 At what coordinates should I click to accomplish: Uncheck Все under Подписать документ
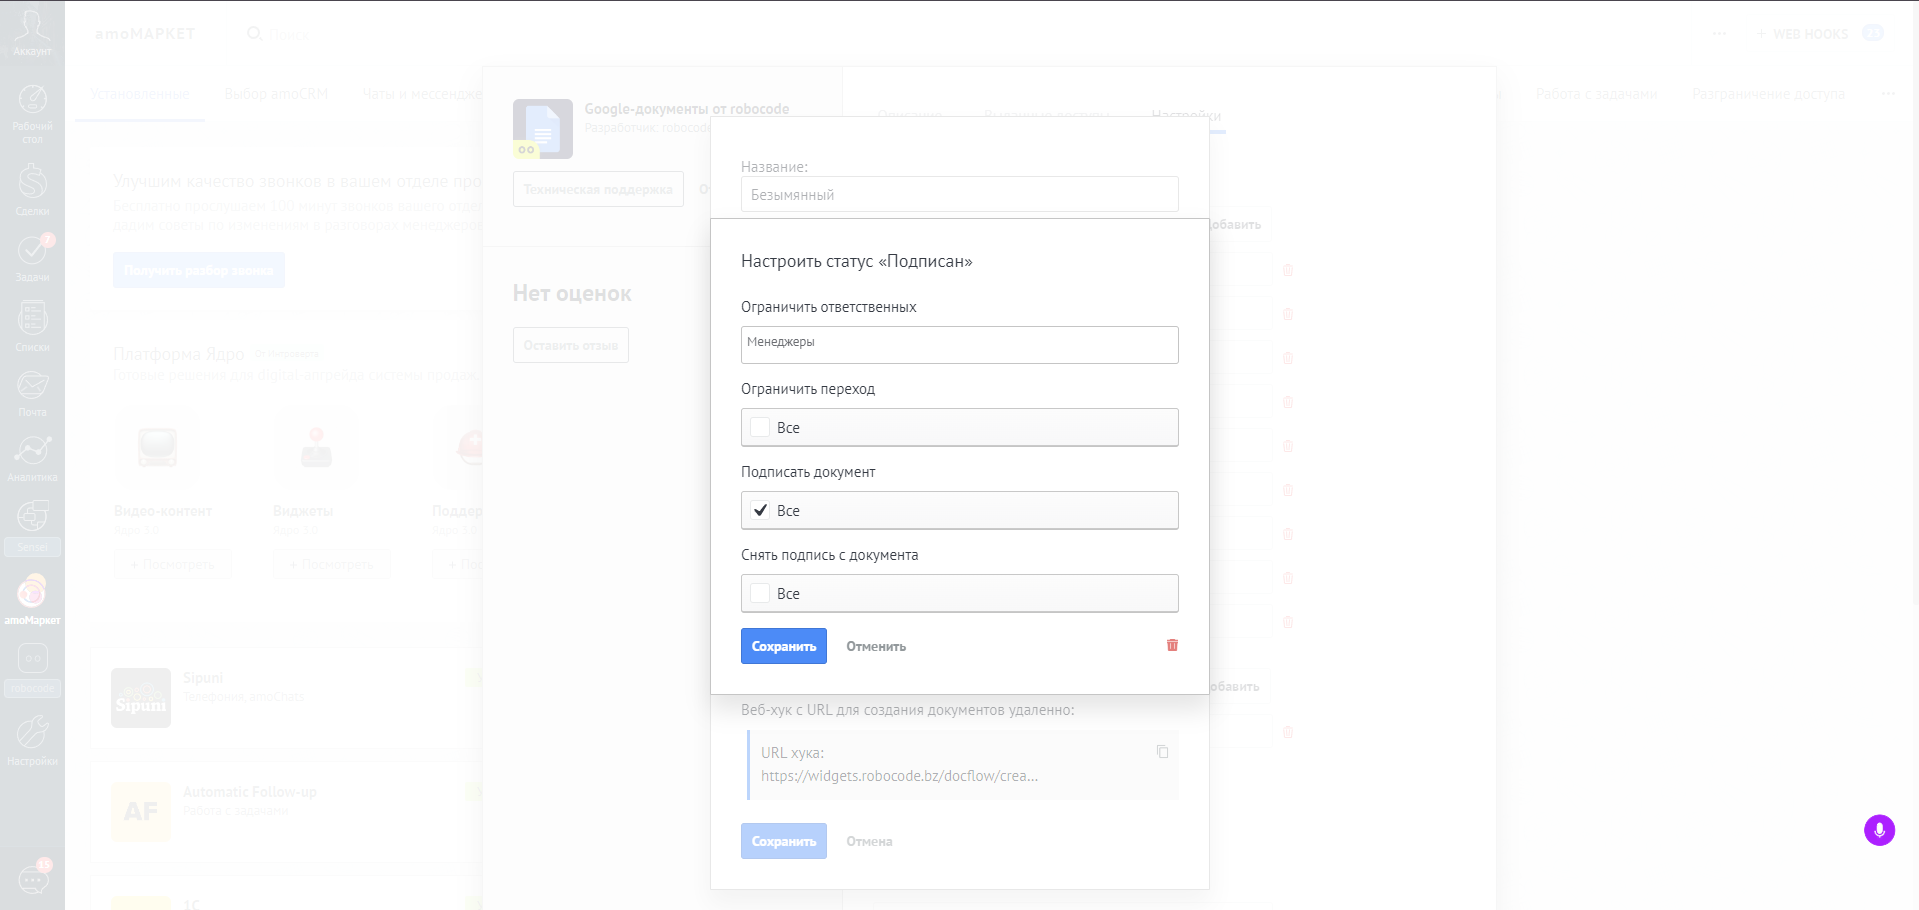click(x=760, y=510)
